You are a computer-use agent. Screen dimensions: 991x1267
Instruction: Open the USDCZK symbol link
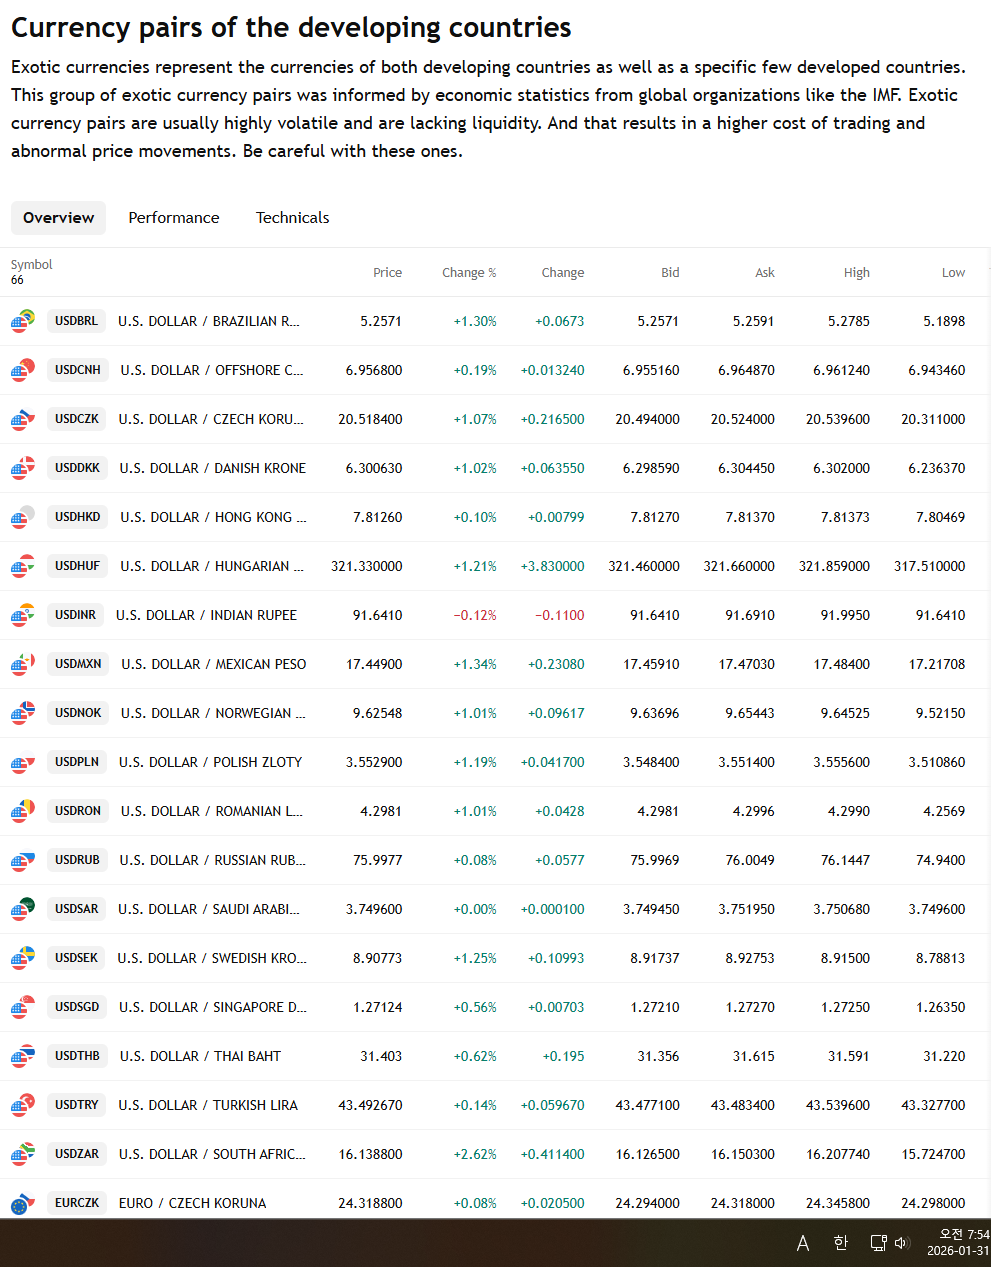click(77, 419)
